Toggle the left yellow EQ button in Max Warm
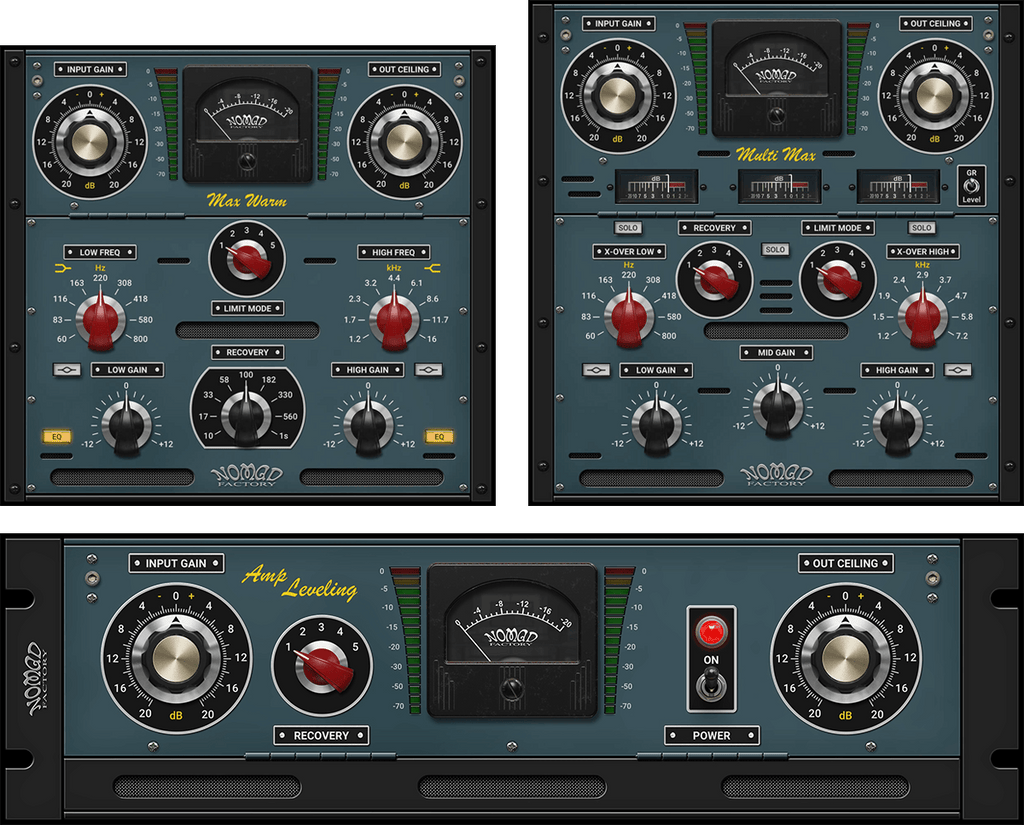 point(57,436)
